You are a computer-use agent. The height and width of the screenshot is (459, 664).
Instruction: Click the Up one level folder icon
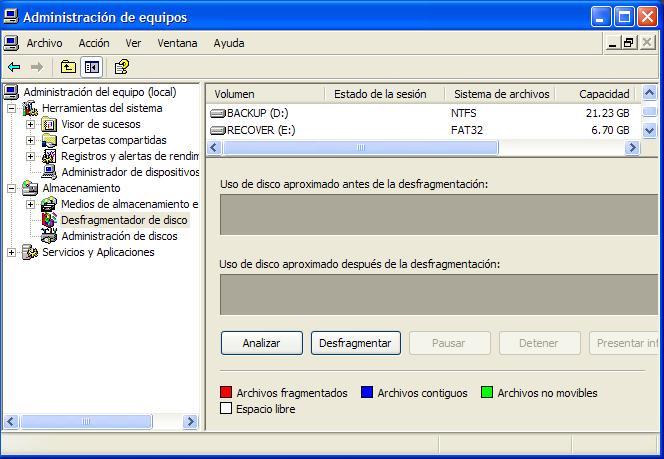68,67
